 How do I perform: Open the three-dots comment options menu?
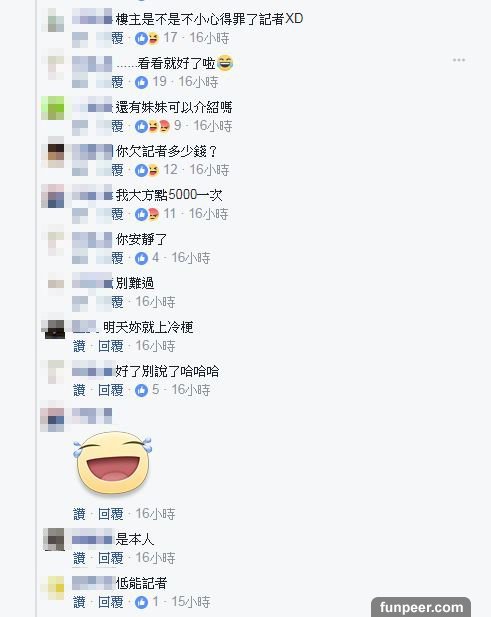(x=459, y=60)
